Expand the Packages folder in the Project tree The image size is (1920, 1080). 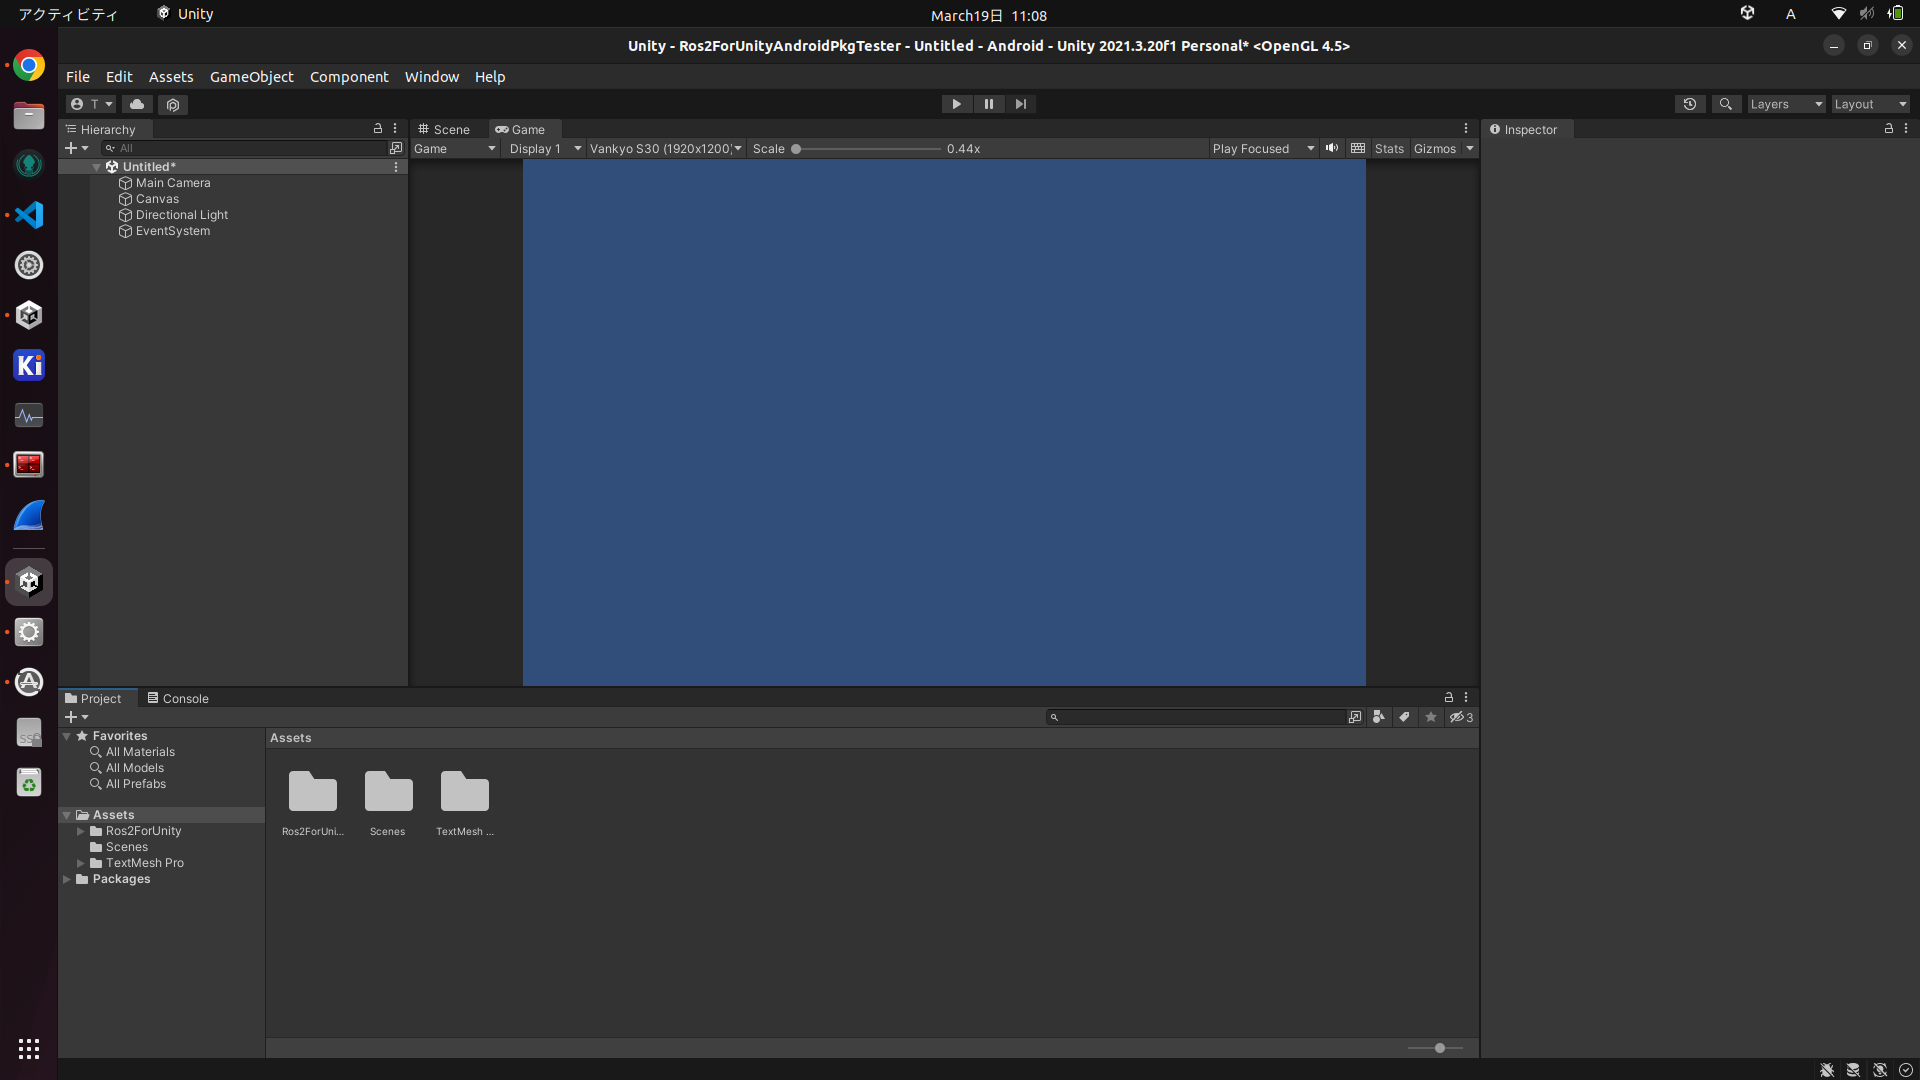pyautogui.click(x=68, y=879)
